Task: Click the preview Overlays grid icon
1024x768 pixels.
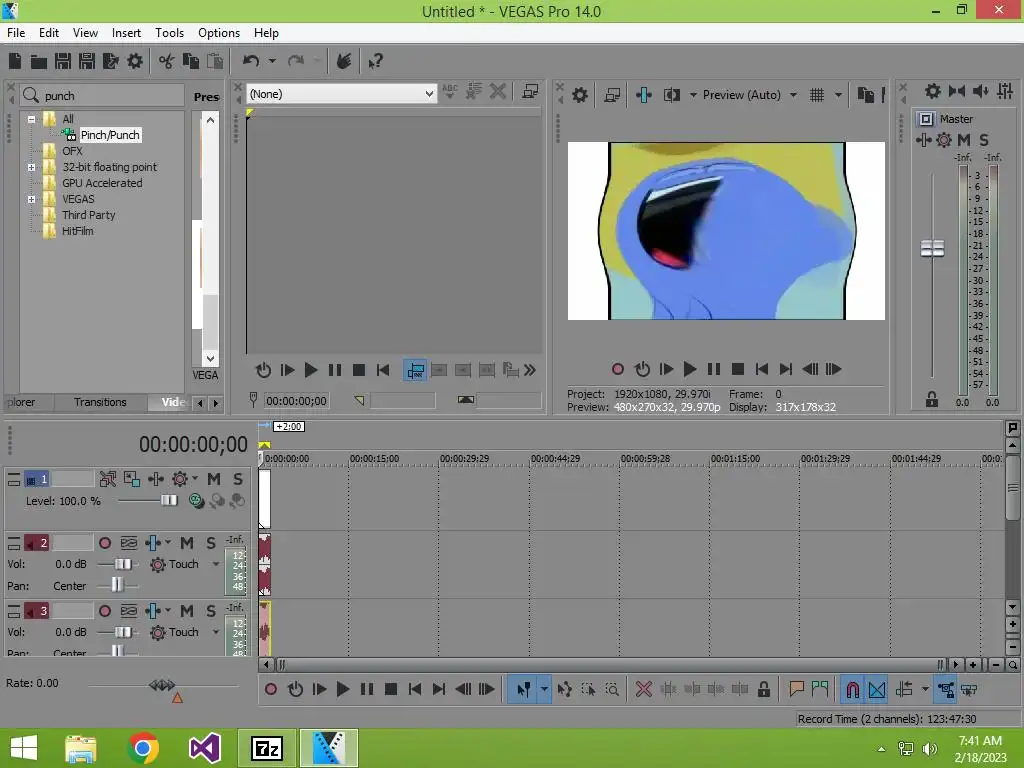Action: pyautogui.click(x=817, y=95)
